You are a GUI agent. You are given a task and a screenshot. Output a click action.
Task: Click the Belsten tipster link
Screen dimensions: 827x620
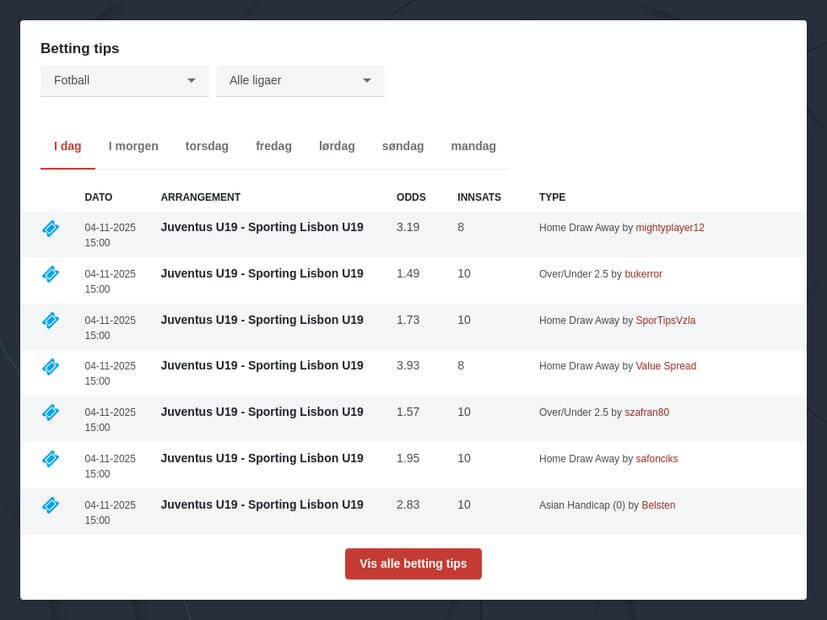(660, 505)
